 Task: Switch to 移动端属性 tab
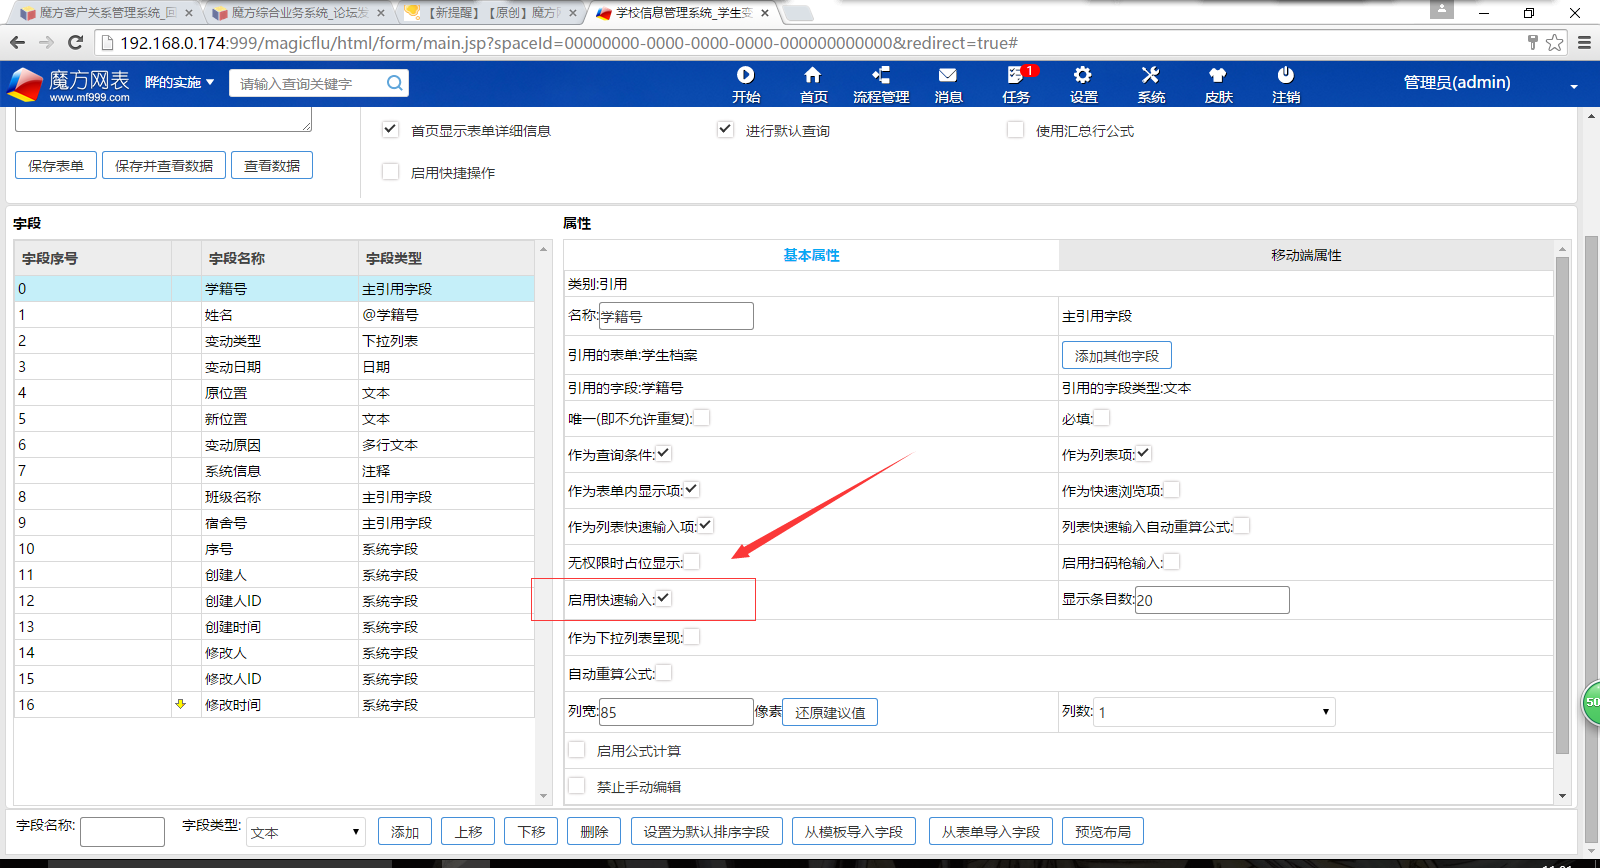(x=1306, y=255)
